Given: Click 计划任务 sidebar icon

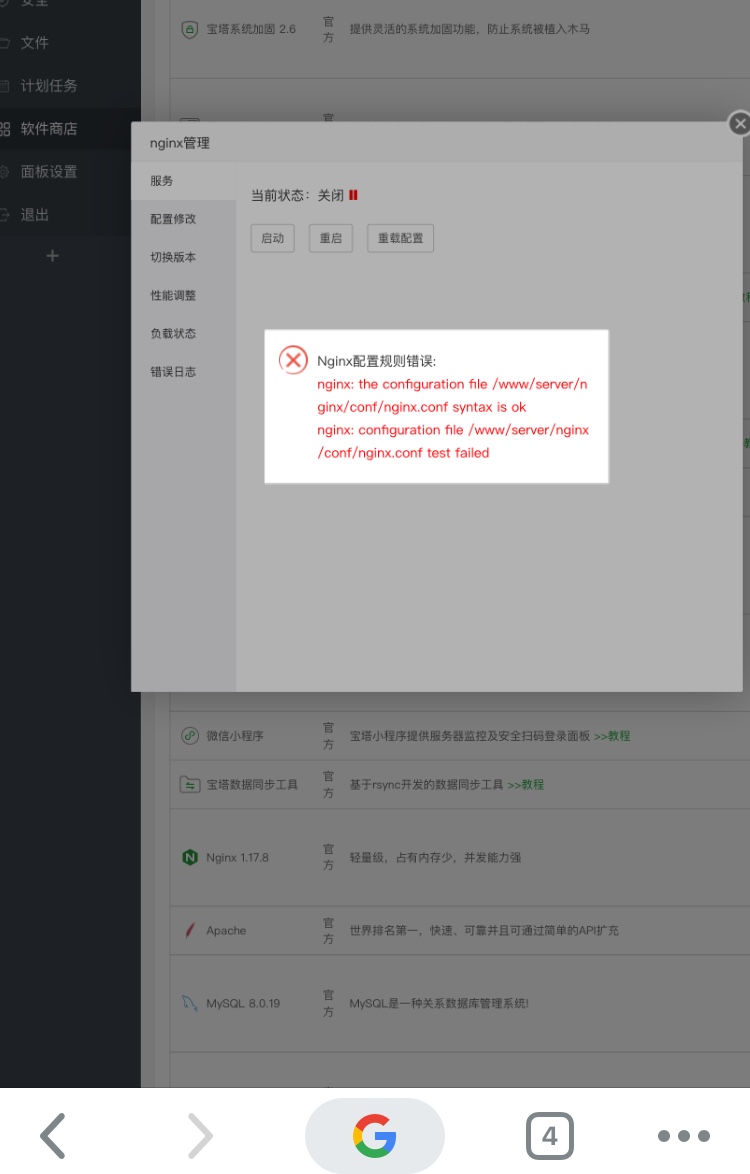Looking at the screenshot, I should [4, 85].
